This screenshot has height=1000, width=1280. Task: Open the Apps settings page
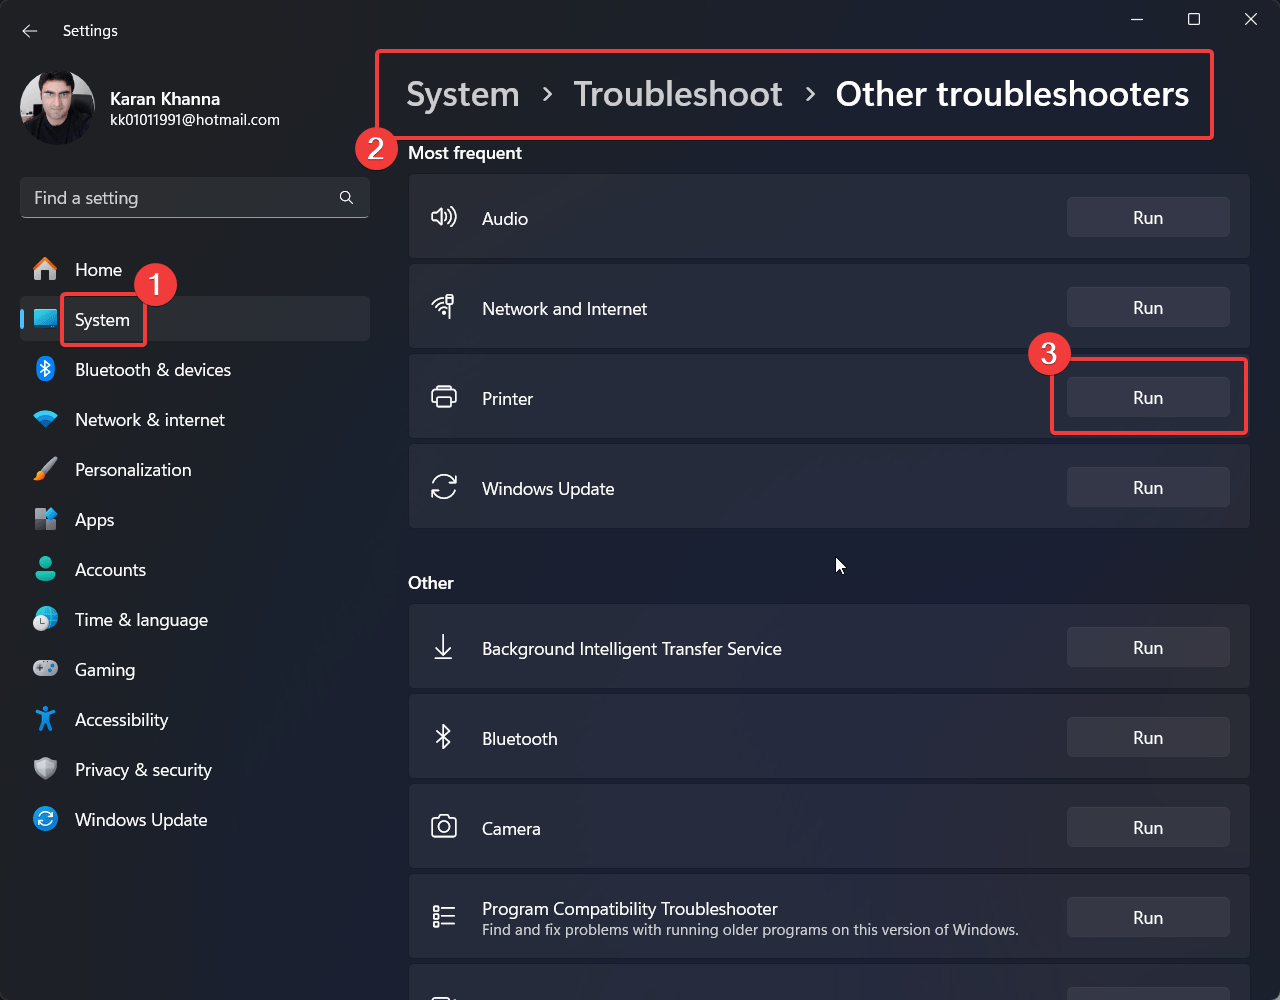[94, 520]
